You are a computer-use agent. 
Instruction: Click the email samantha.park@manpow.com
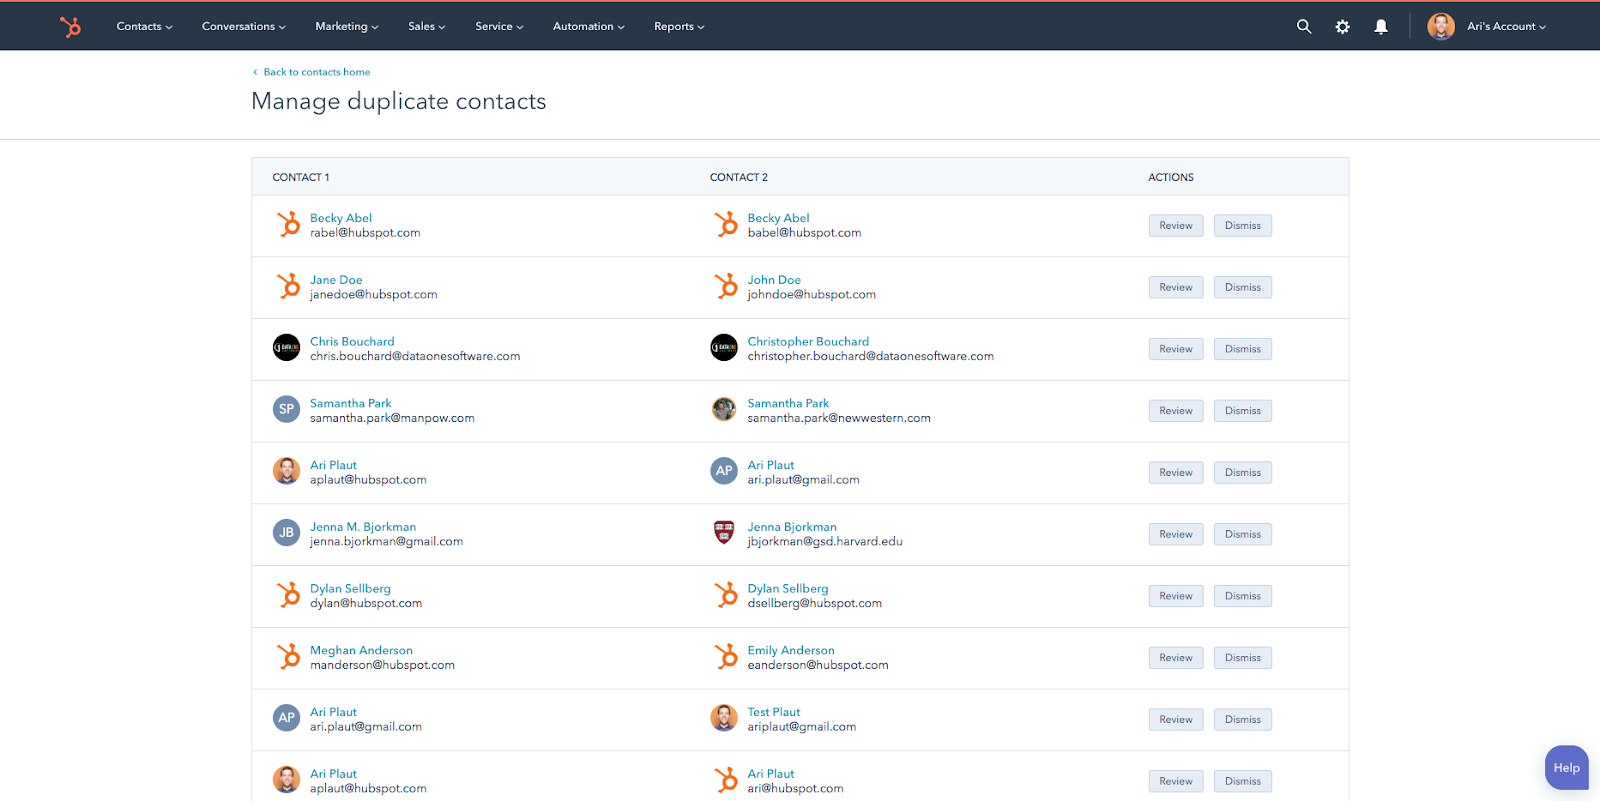click(x=392, y=419)
